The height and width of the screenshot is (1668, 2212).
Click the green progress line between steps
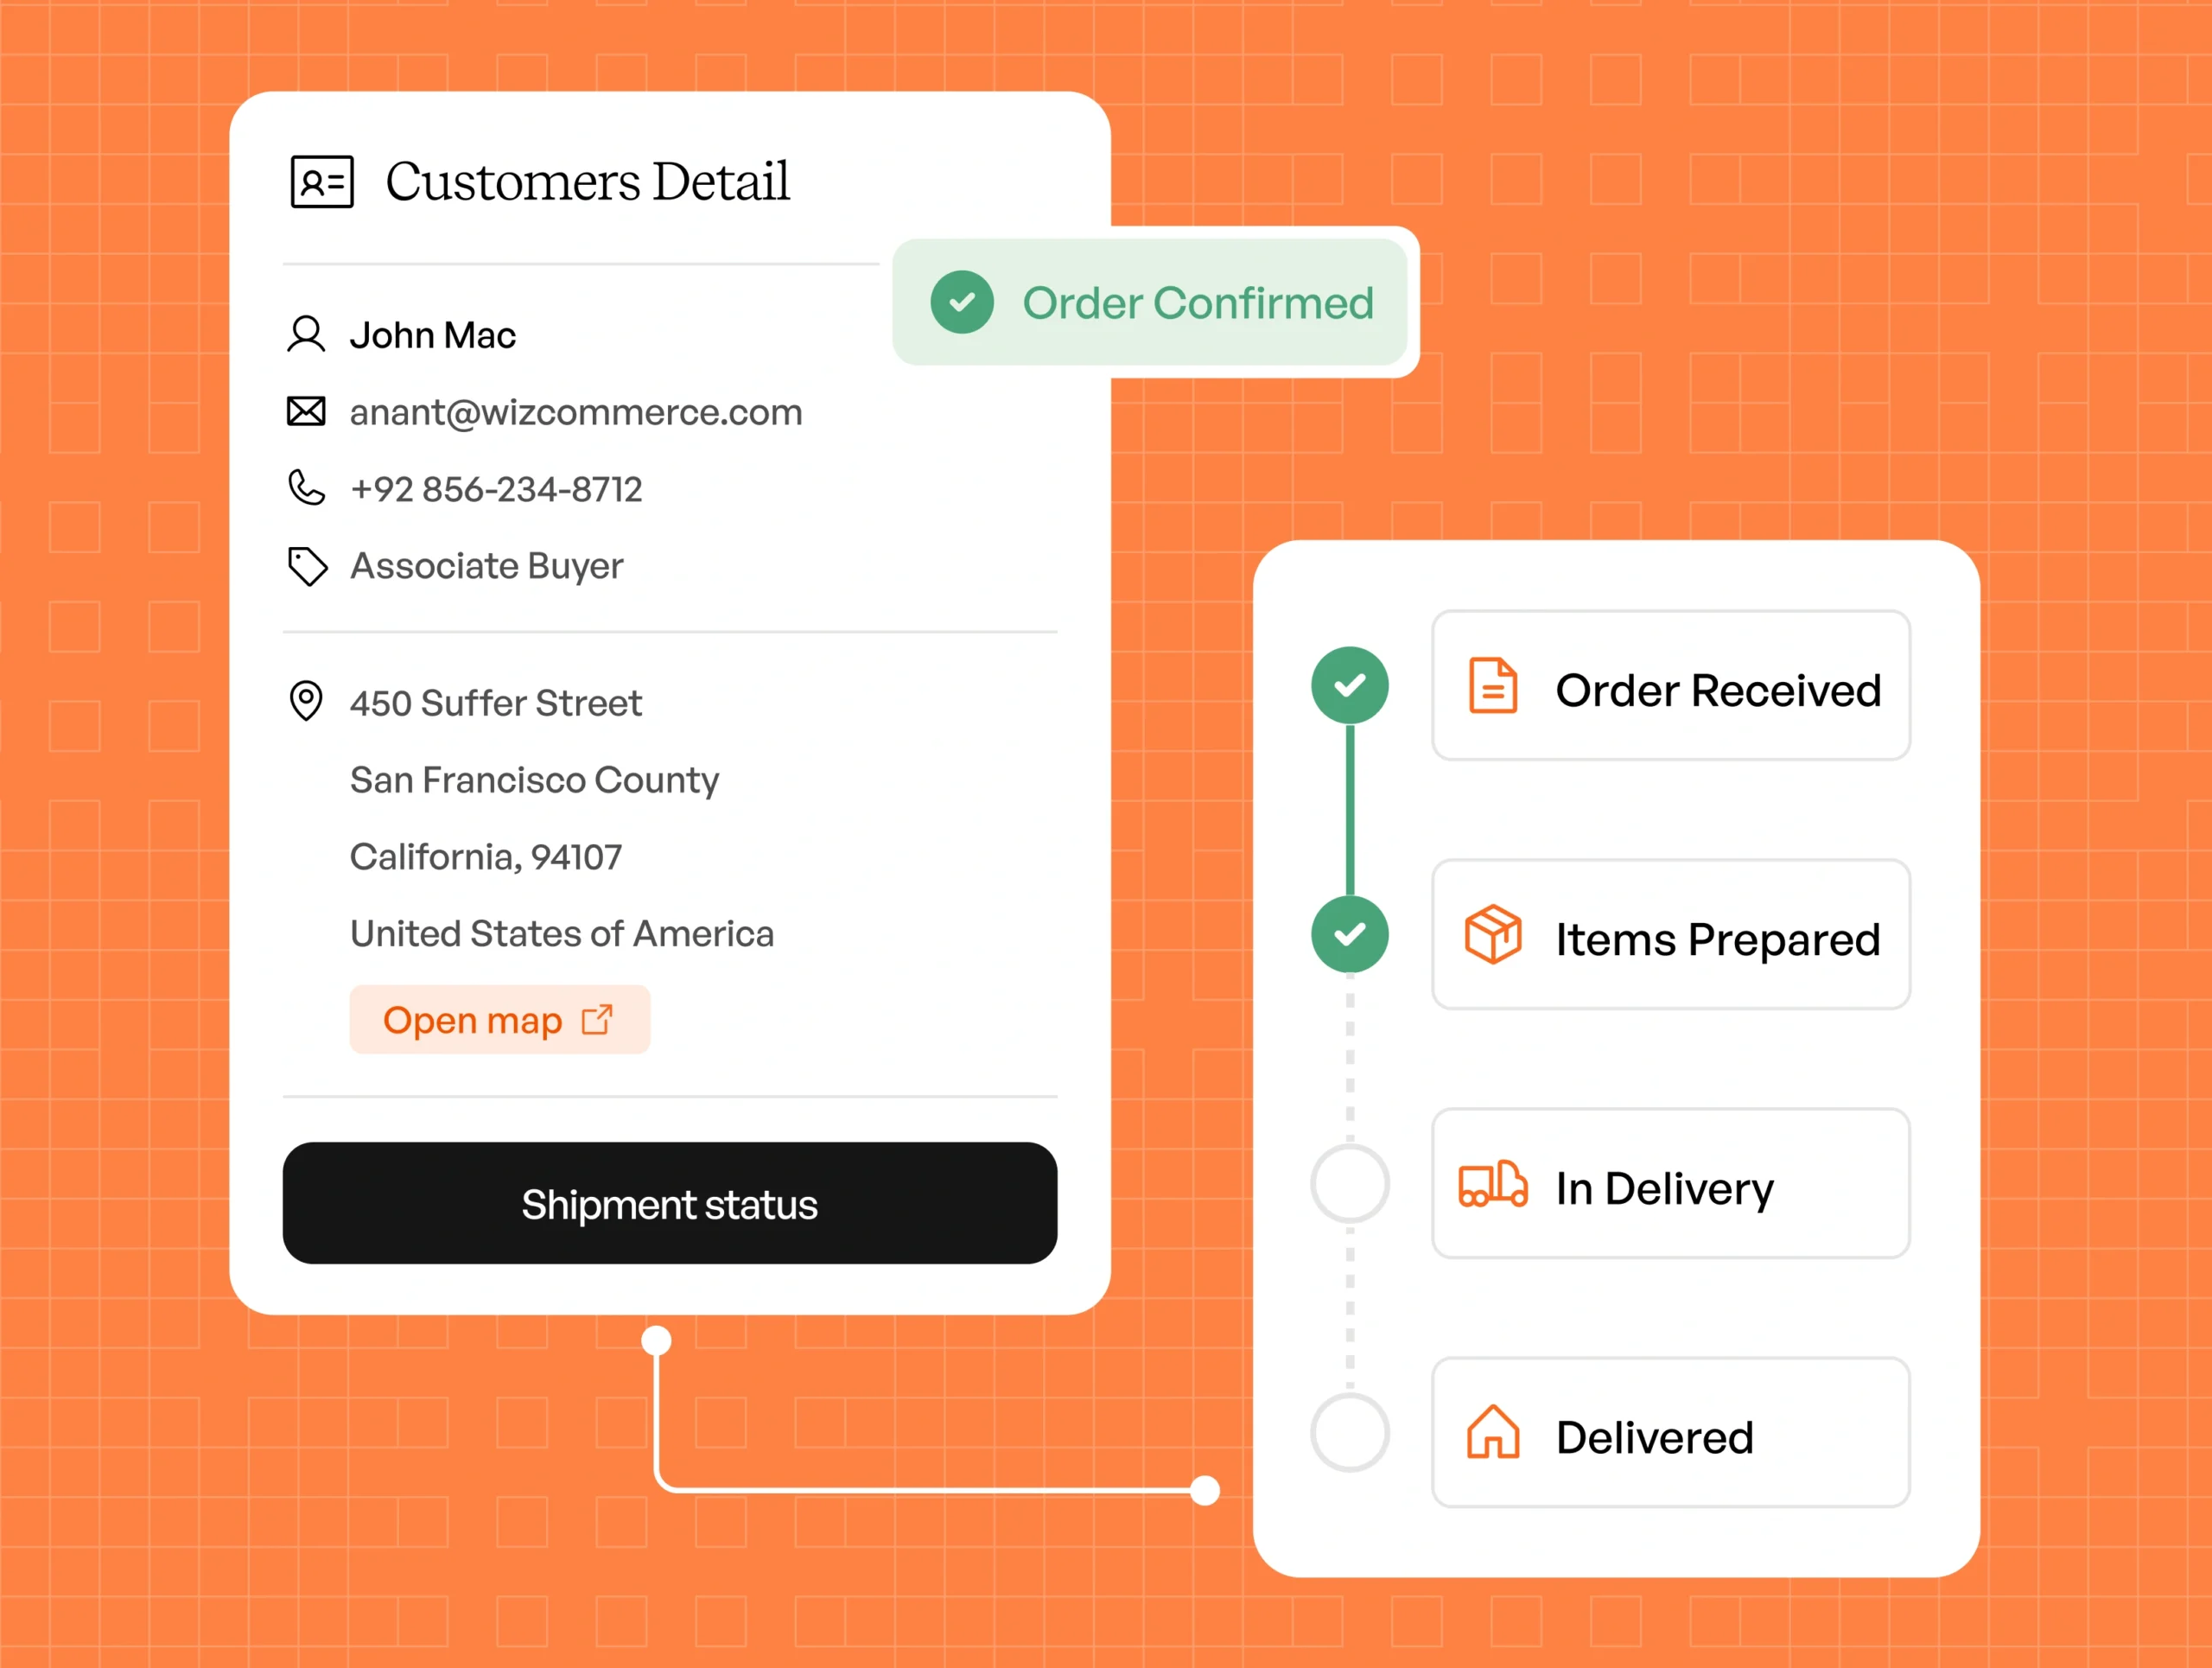click(1349, 810)
